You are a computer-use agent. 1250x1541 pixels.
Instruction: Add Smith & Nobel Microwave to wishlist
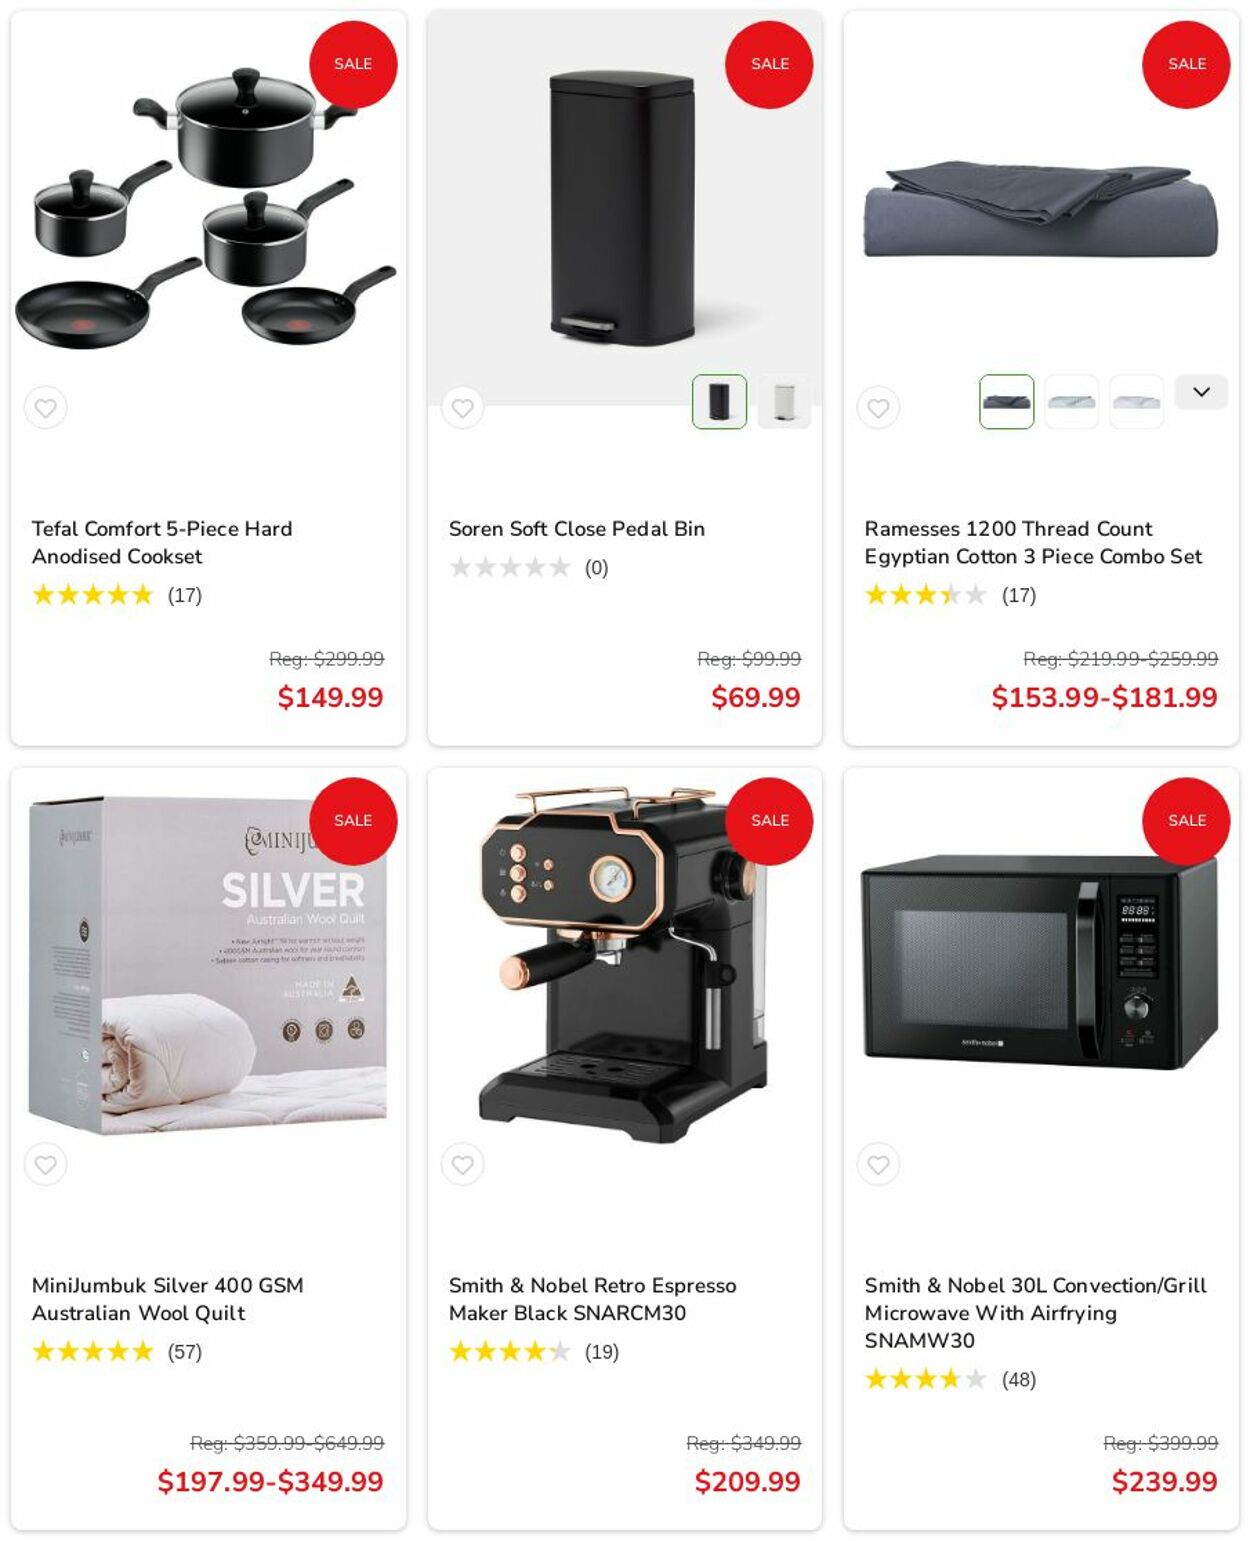(878, 1164)
